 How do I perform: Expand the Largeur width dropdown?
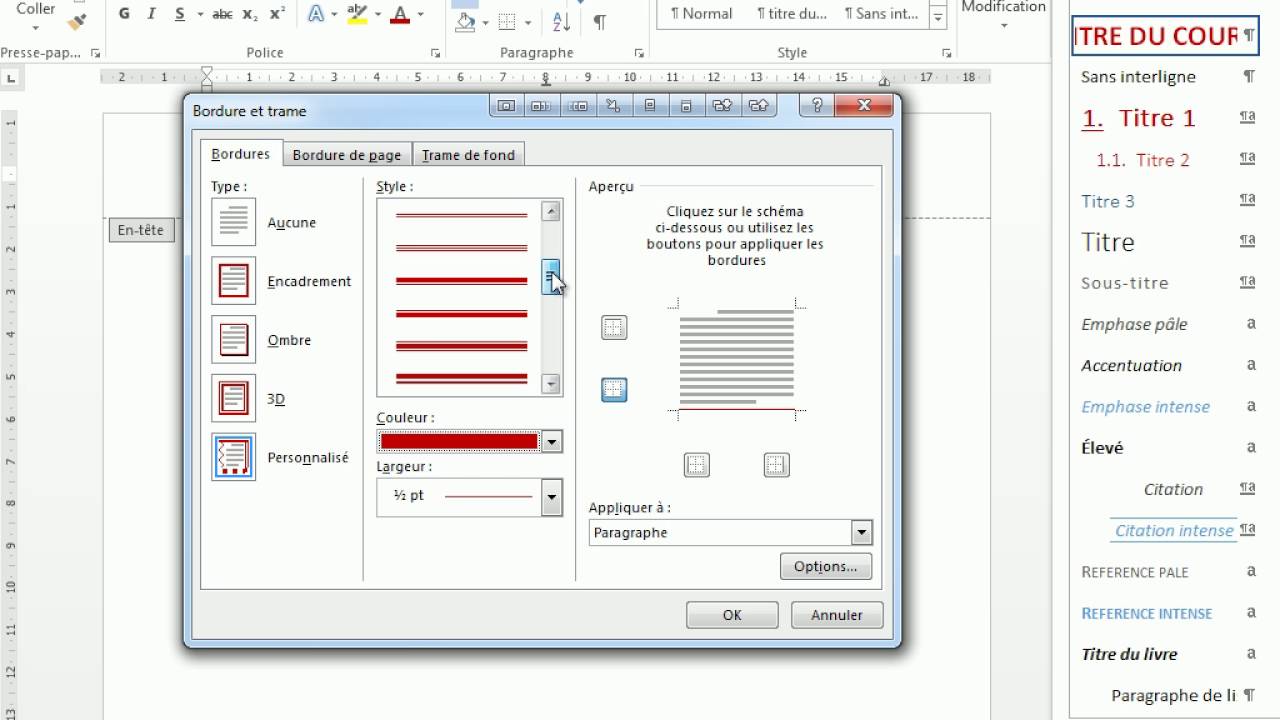click(x=552, y=496)
